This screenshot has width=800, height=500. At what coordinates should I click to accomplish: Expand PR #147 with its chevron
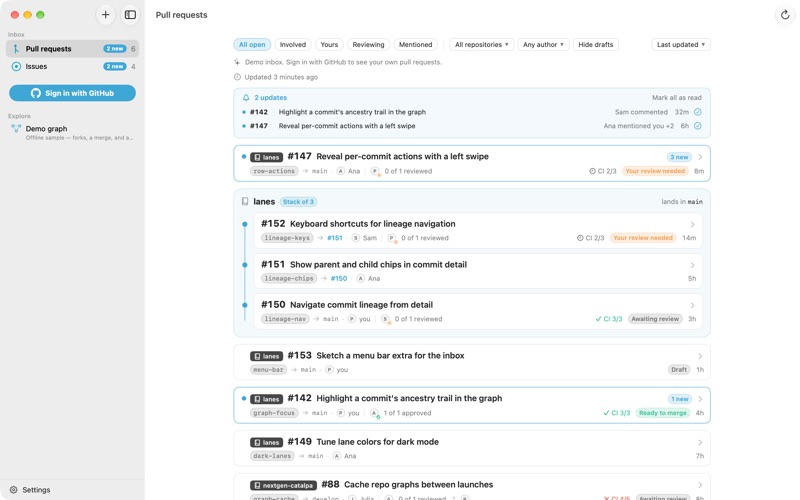pos(700,157)
